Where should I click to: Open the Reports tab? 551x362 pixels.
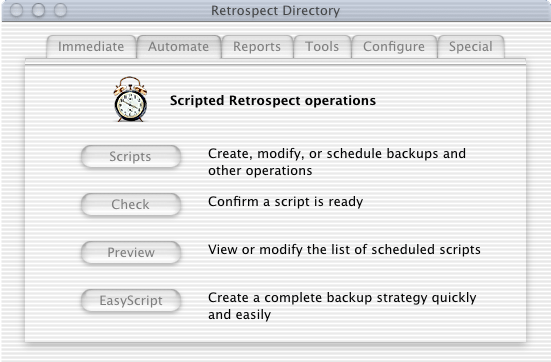257,47
